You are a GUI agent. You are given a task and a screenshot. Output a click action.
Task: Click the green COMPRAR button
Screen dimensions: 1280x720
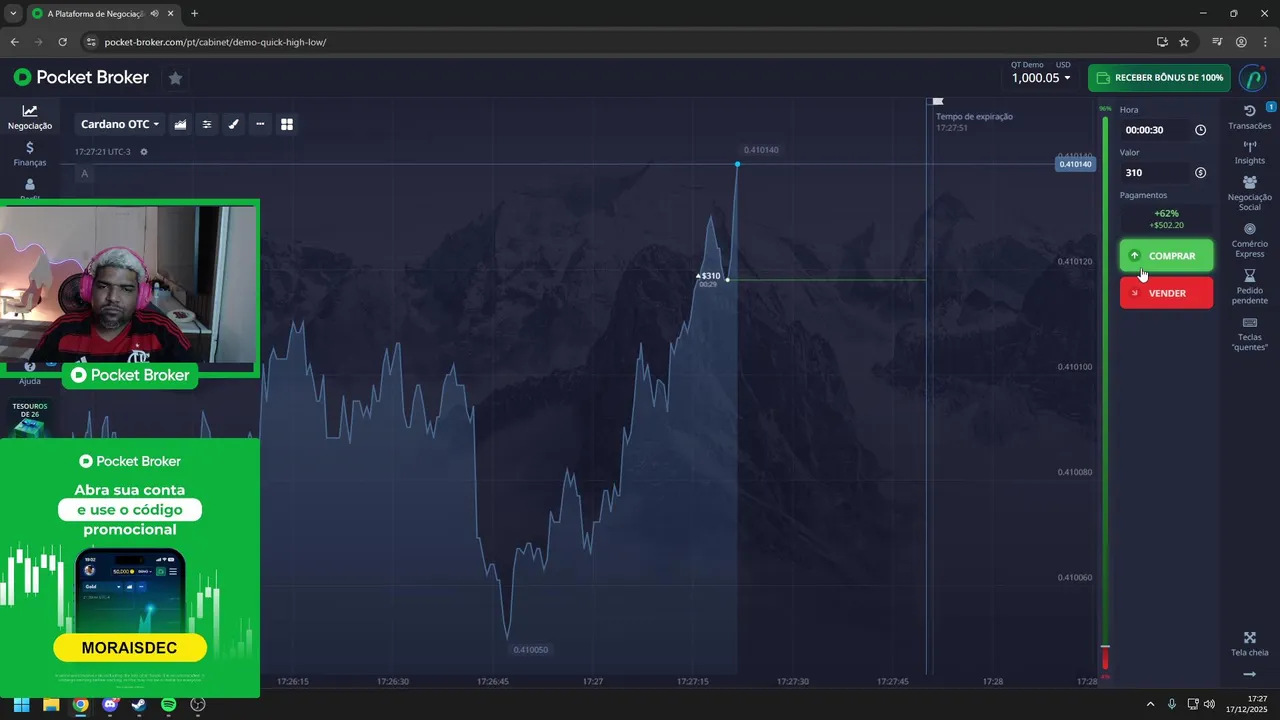(x=1166, y=256)
